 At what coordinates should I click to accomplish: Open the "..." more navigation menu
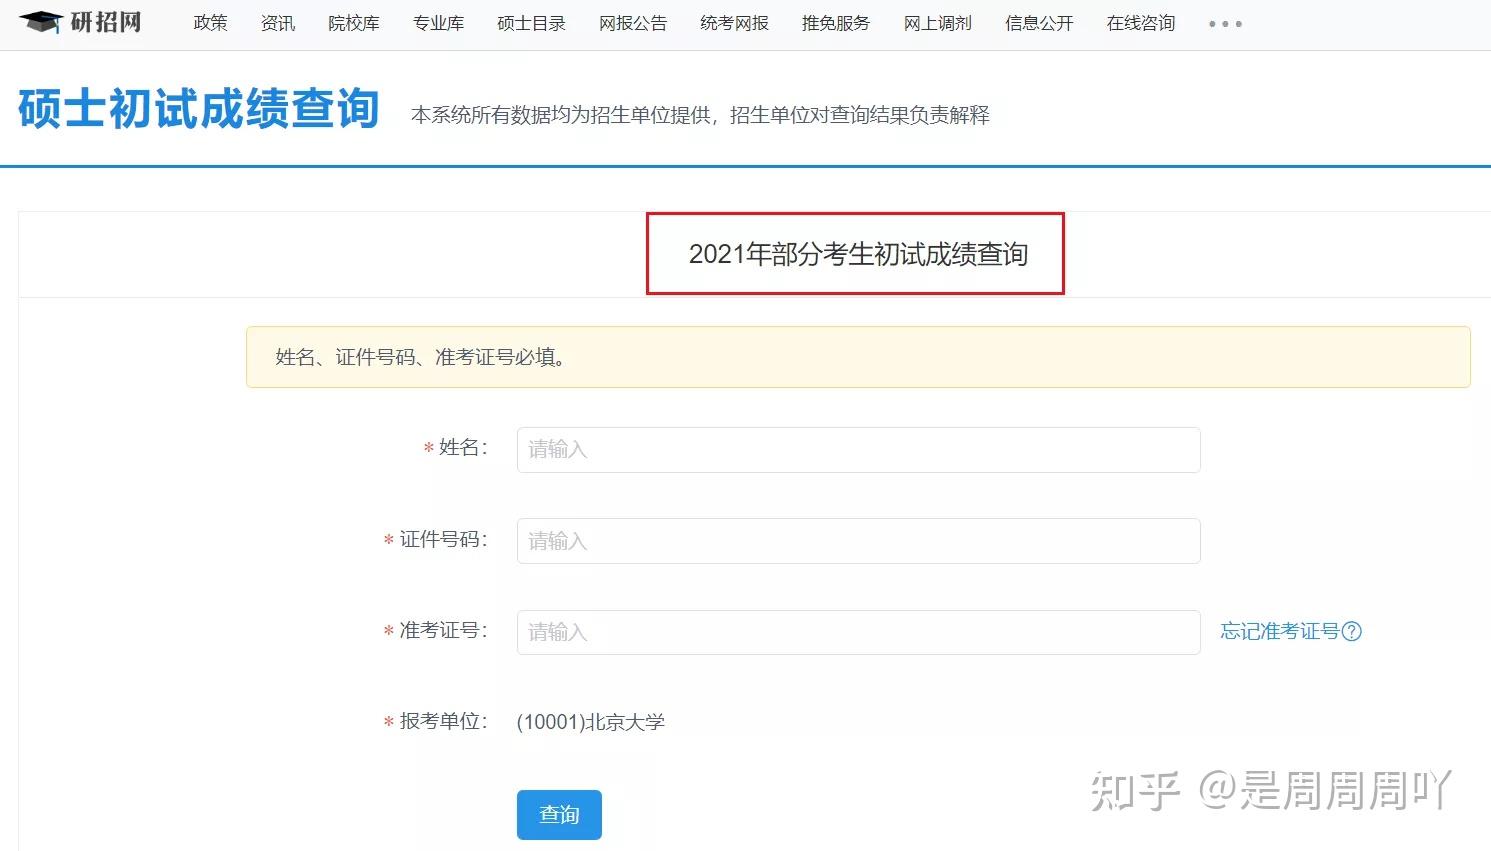pos(1224,23)
